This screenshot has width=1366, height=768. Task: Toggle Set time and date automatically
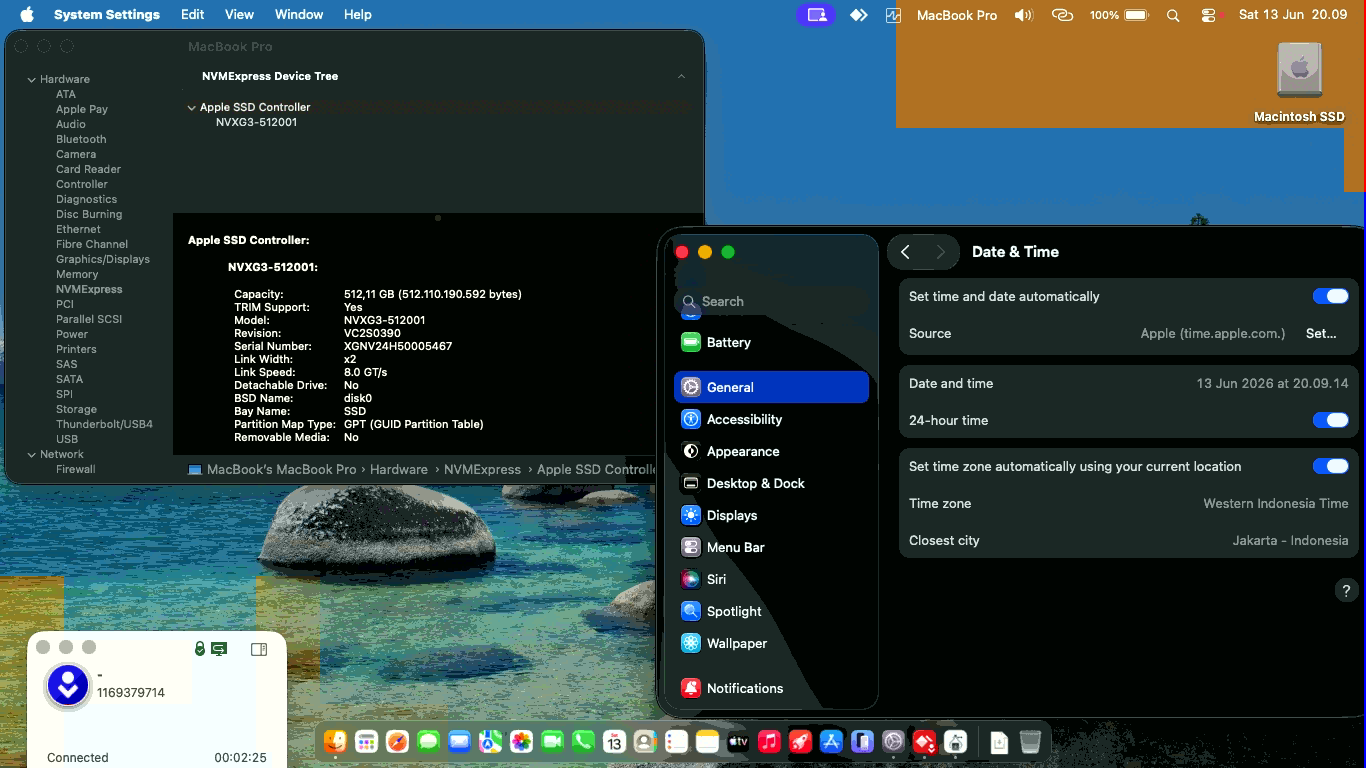point(1331,296)
